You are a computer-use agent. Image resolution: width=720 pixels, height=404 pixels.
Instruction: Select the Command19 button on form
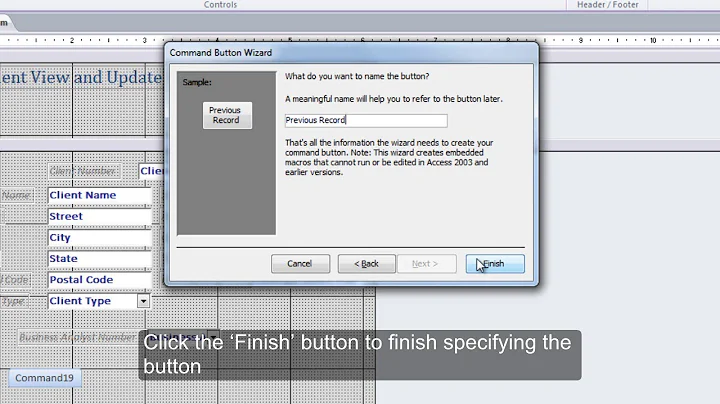click(45, 378)
